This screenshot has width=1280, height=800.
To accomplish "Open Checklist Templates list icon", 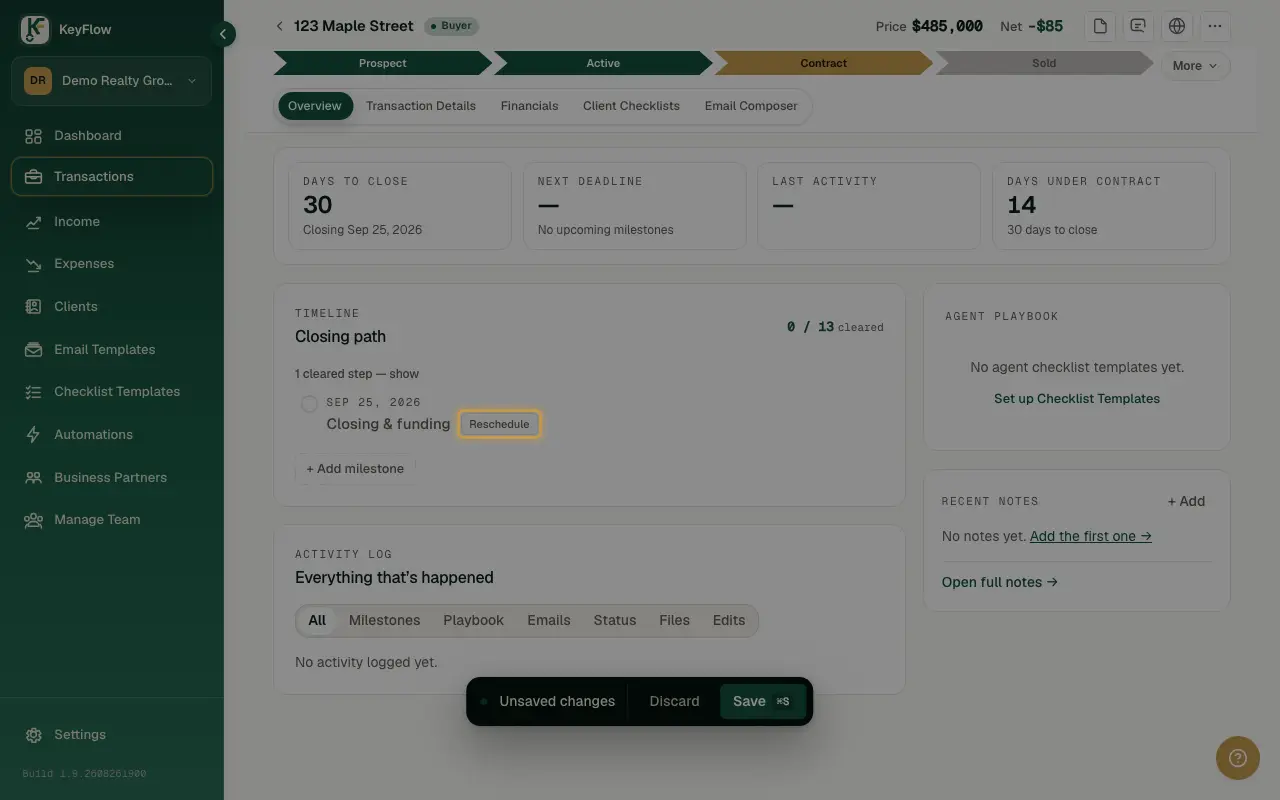I will point(33,392).
